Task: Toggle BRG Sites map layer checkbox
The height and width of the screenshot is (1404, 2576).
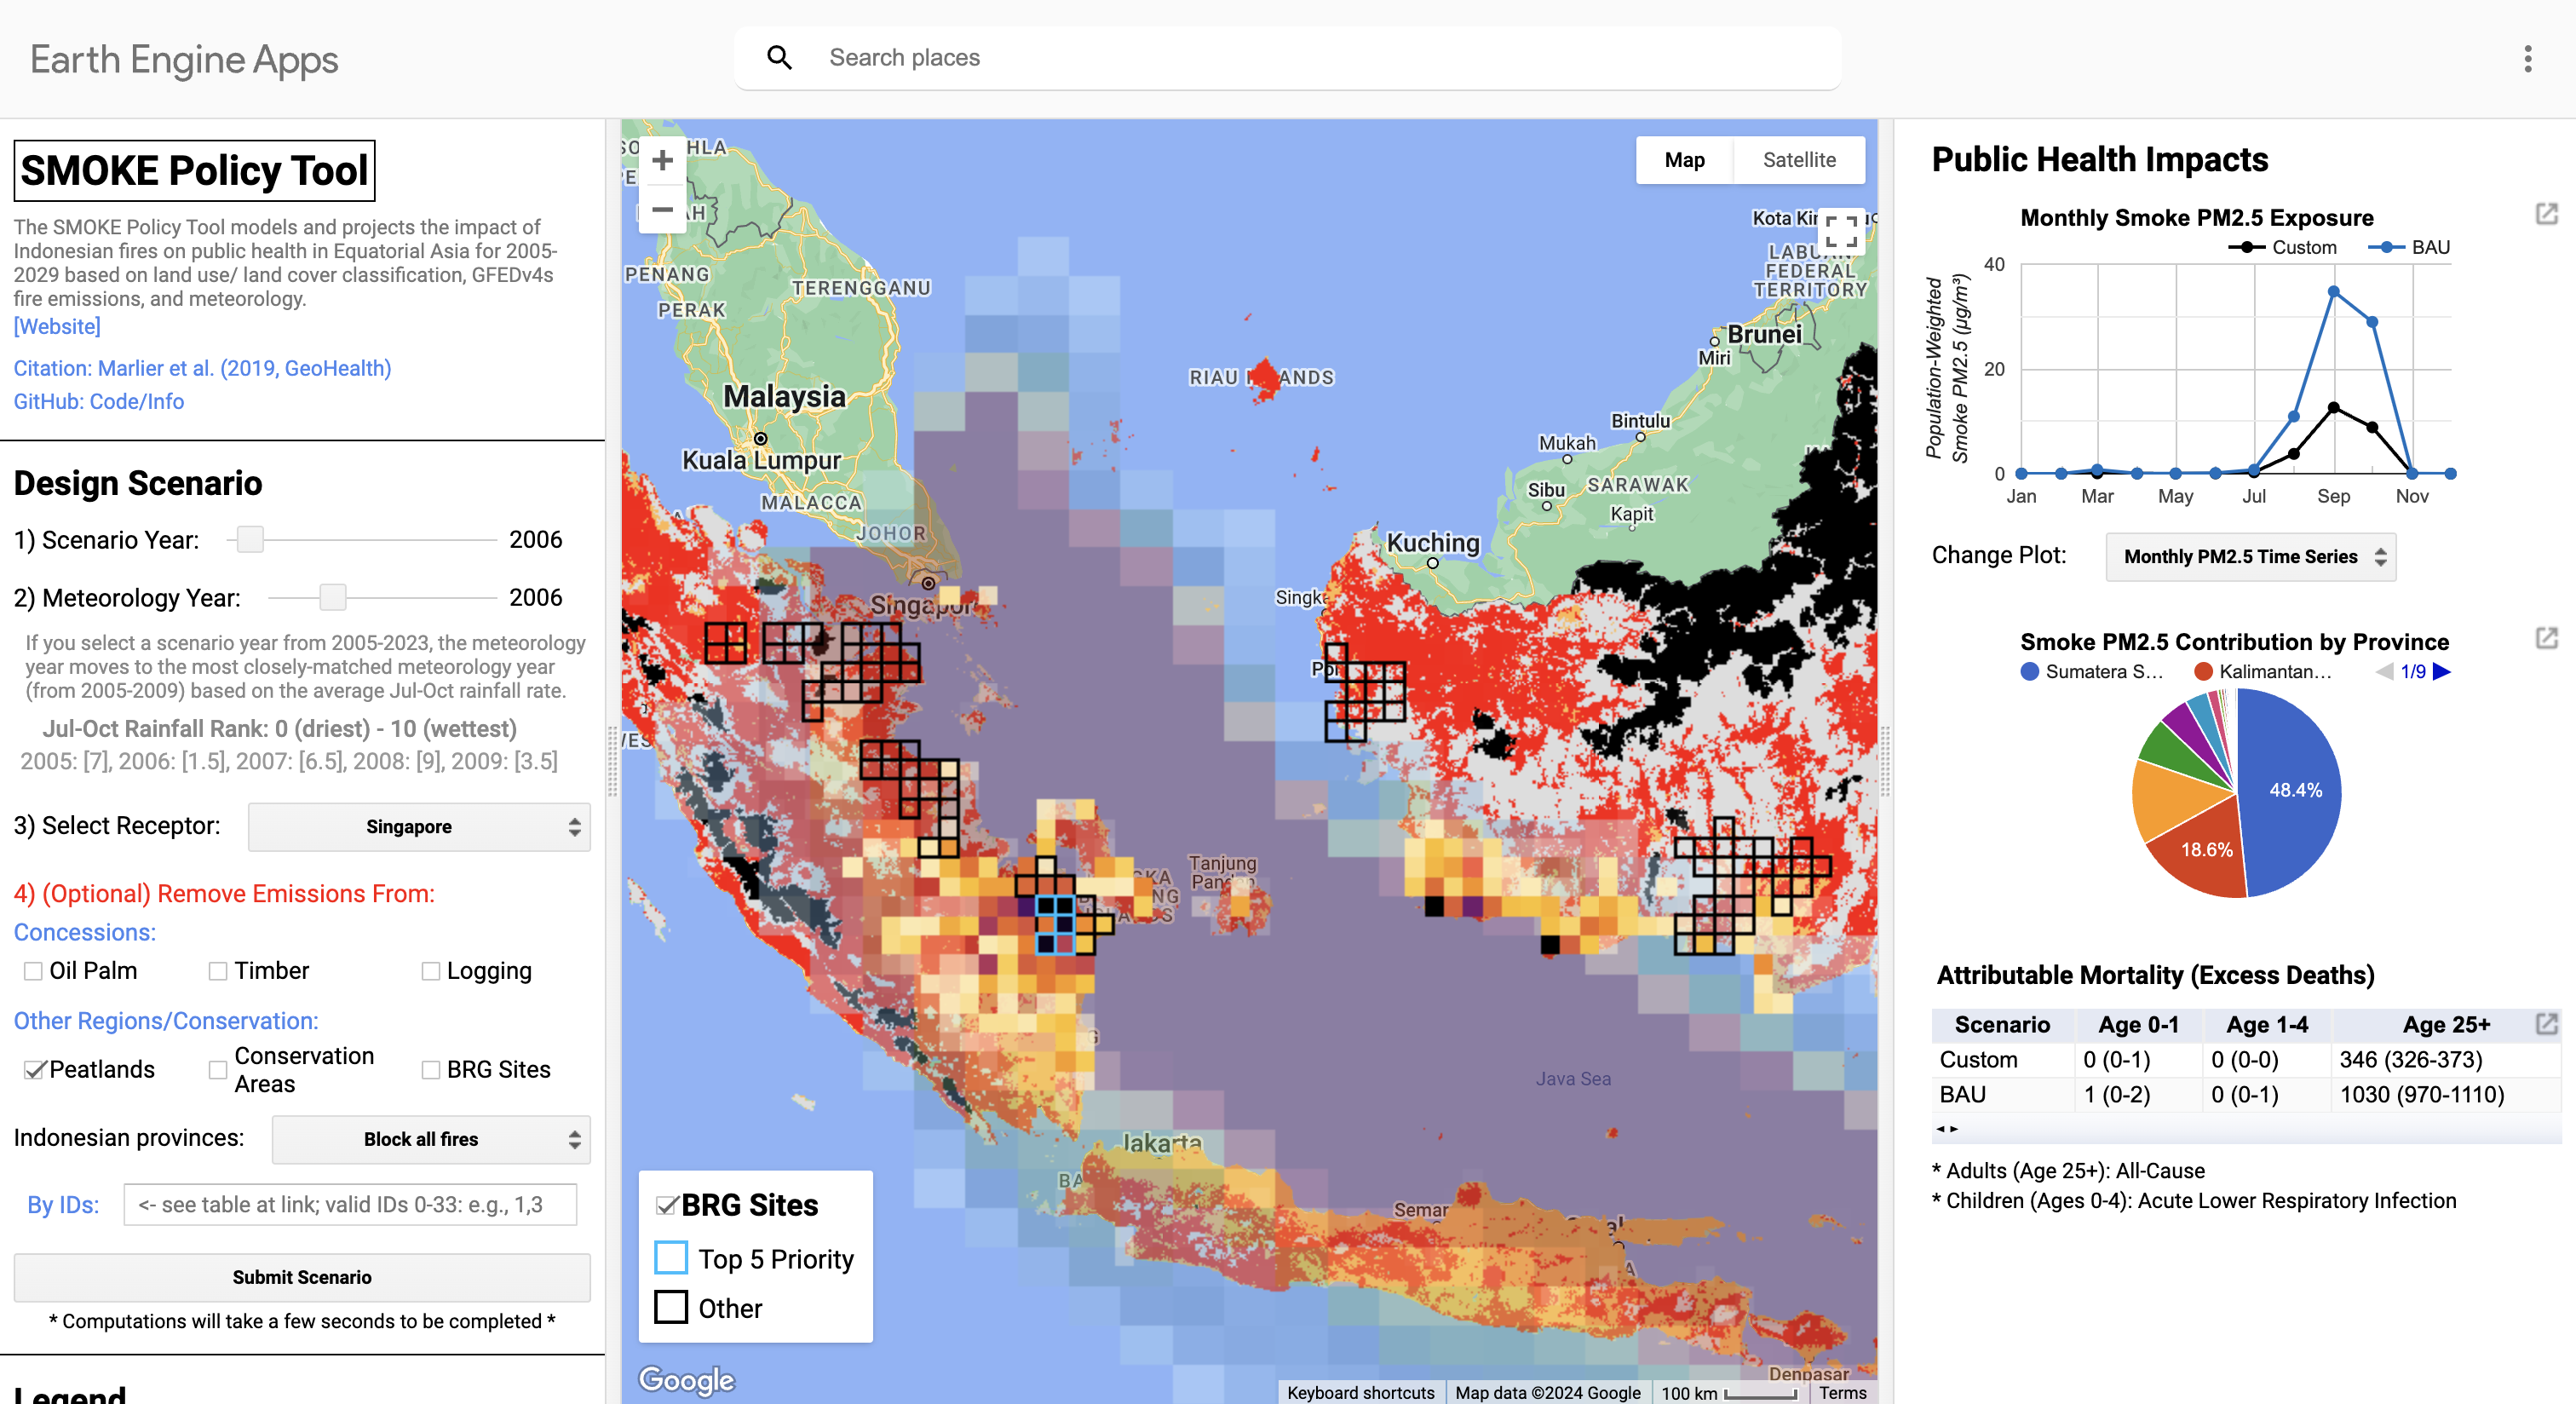Action: [666, 1205]
